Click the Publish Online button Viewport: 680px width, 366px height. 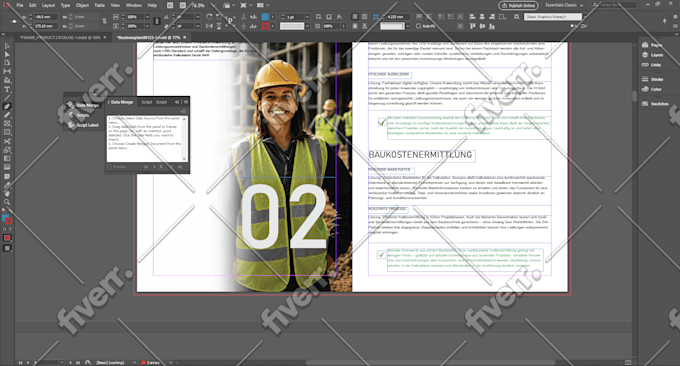point(518,5)
